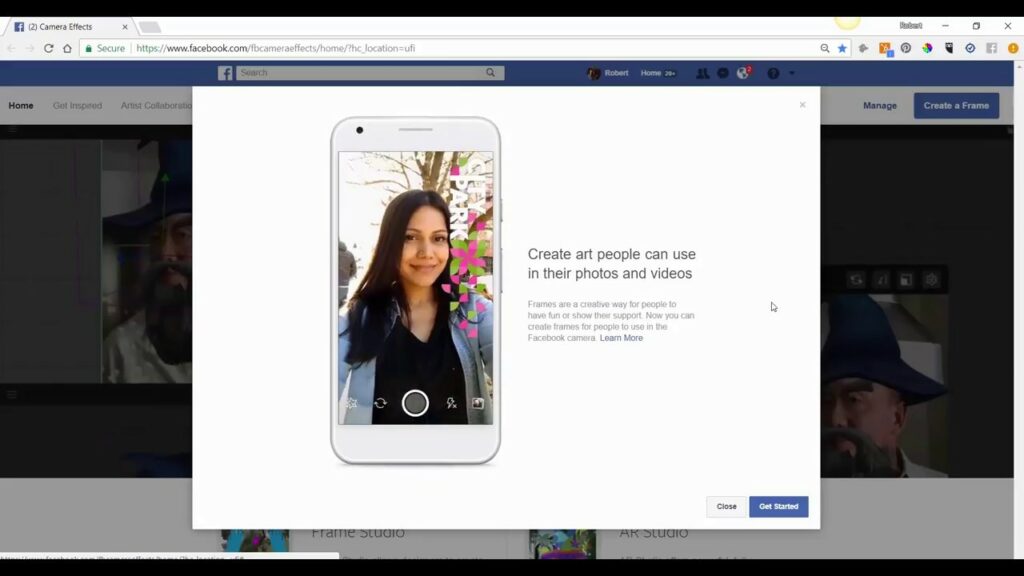Select the address bar URL
This screenshot has height=576, width=1024.
pos(276,48)
